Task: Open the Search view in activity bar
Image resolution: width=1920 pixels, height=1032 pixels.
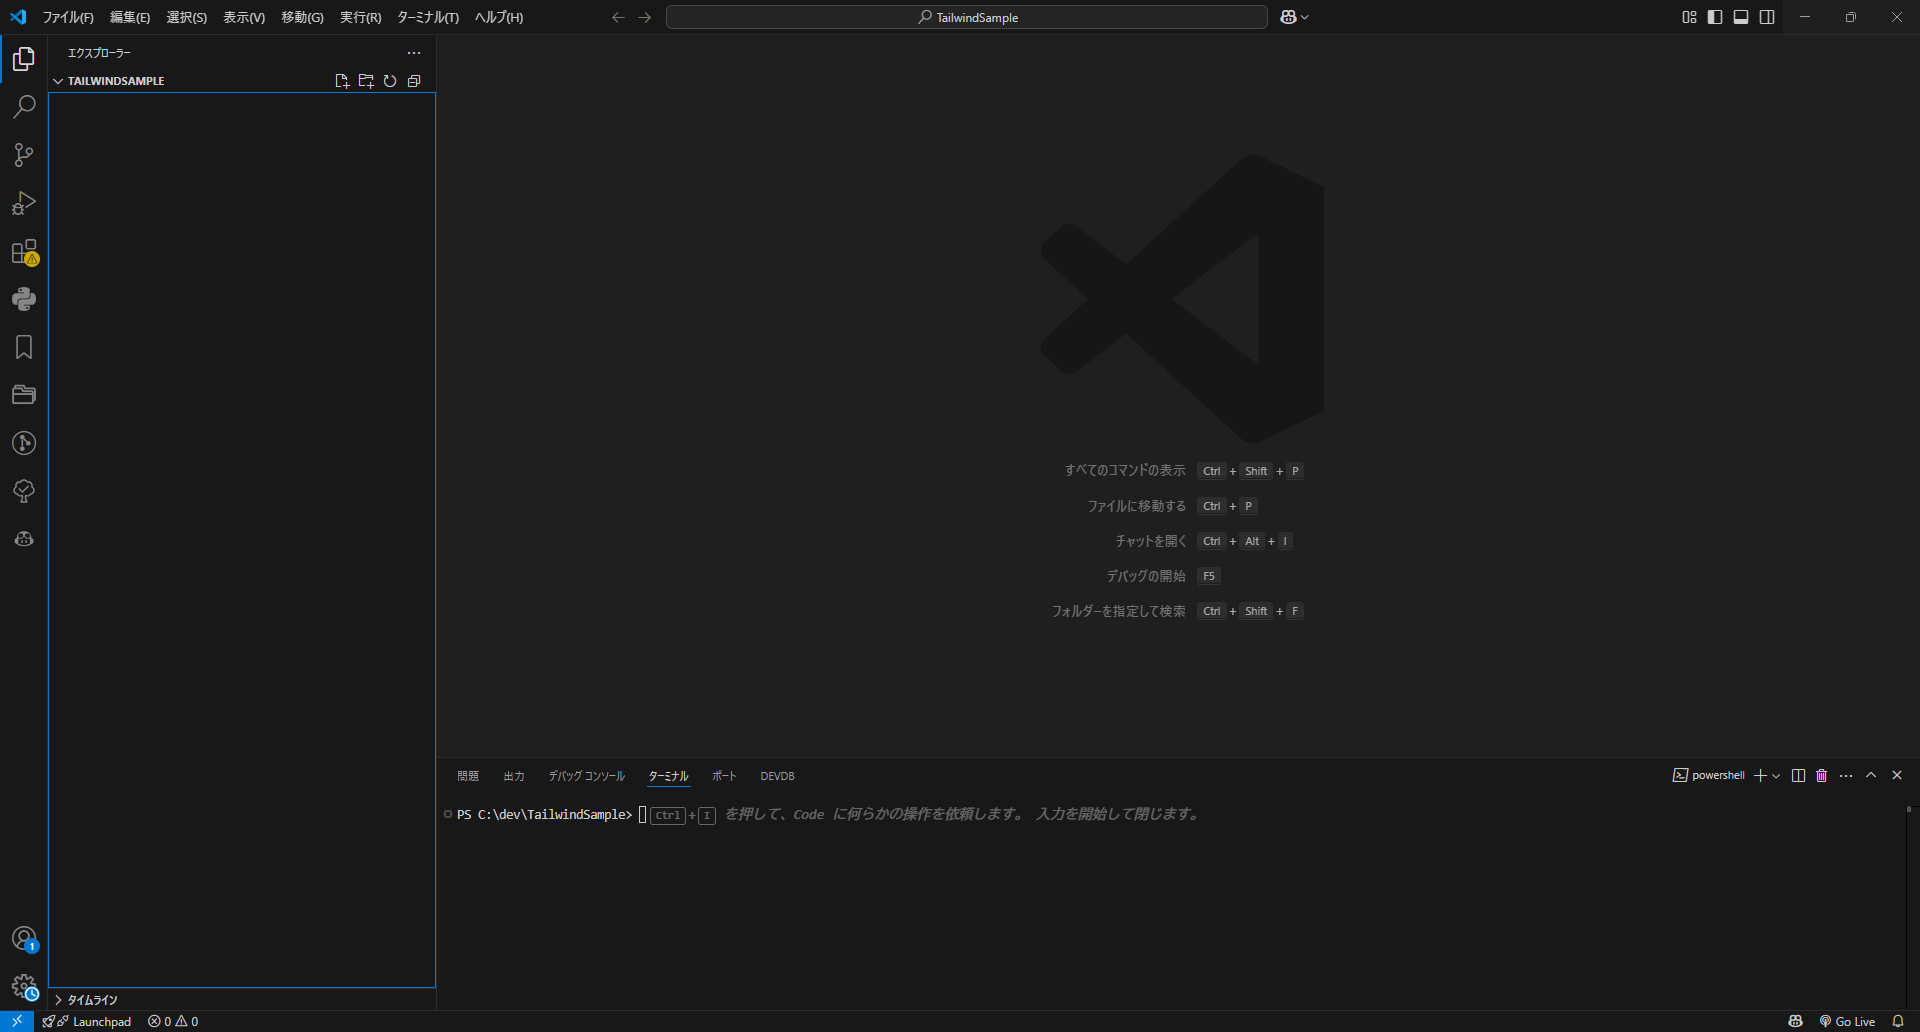Action: (x=24, y=107)
